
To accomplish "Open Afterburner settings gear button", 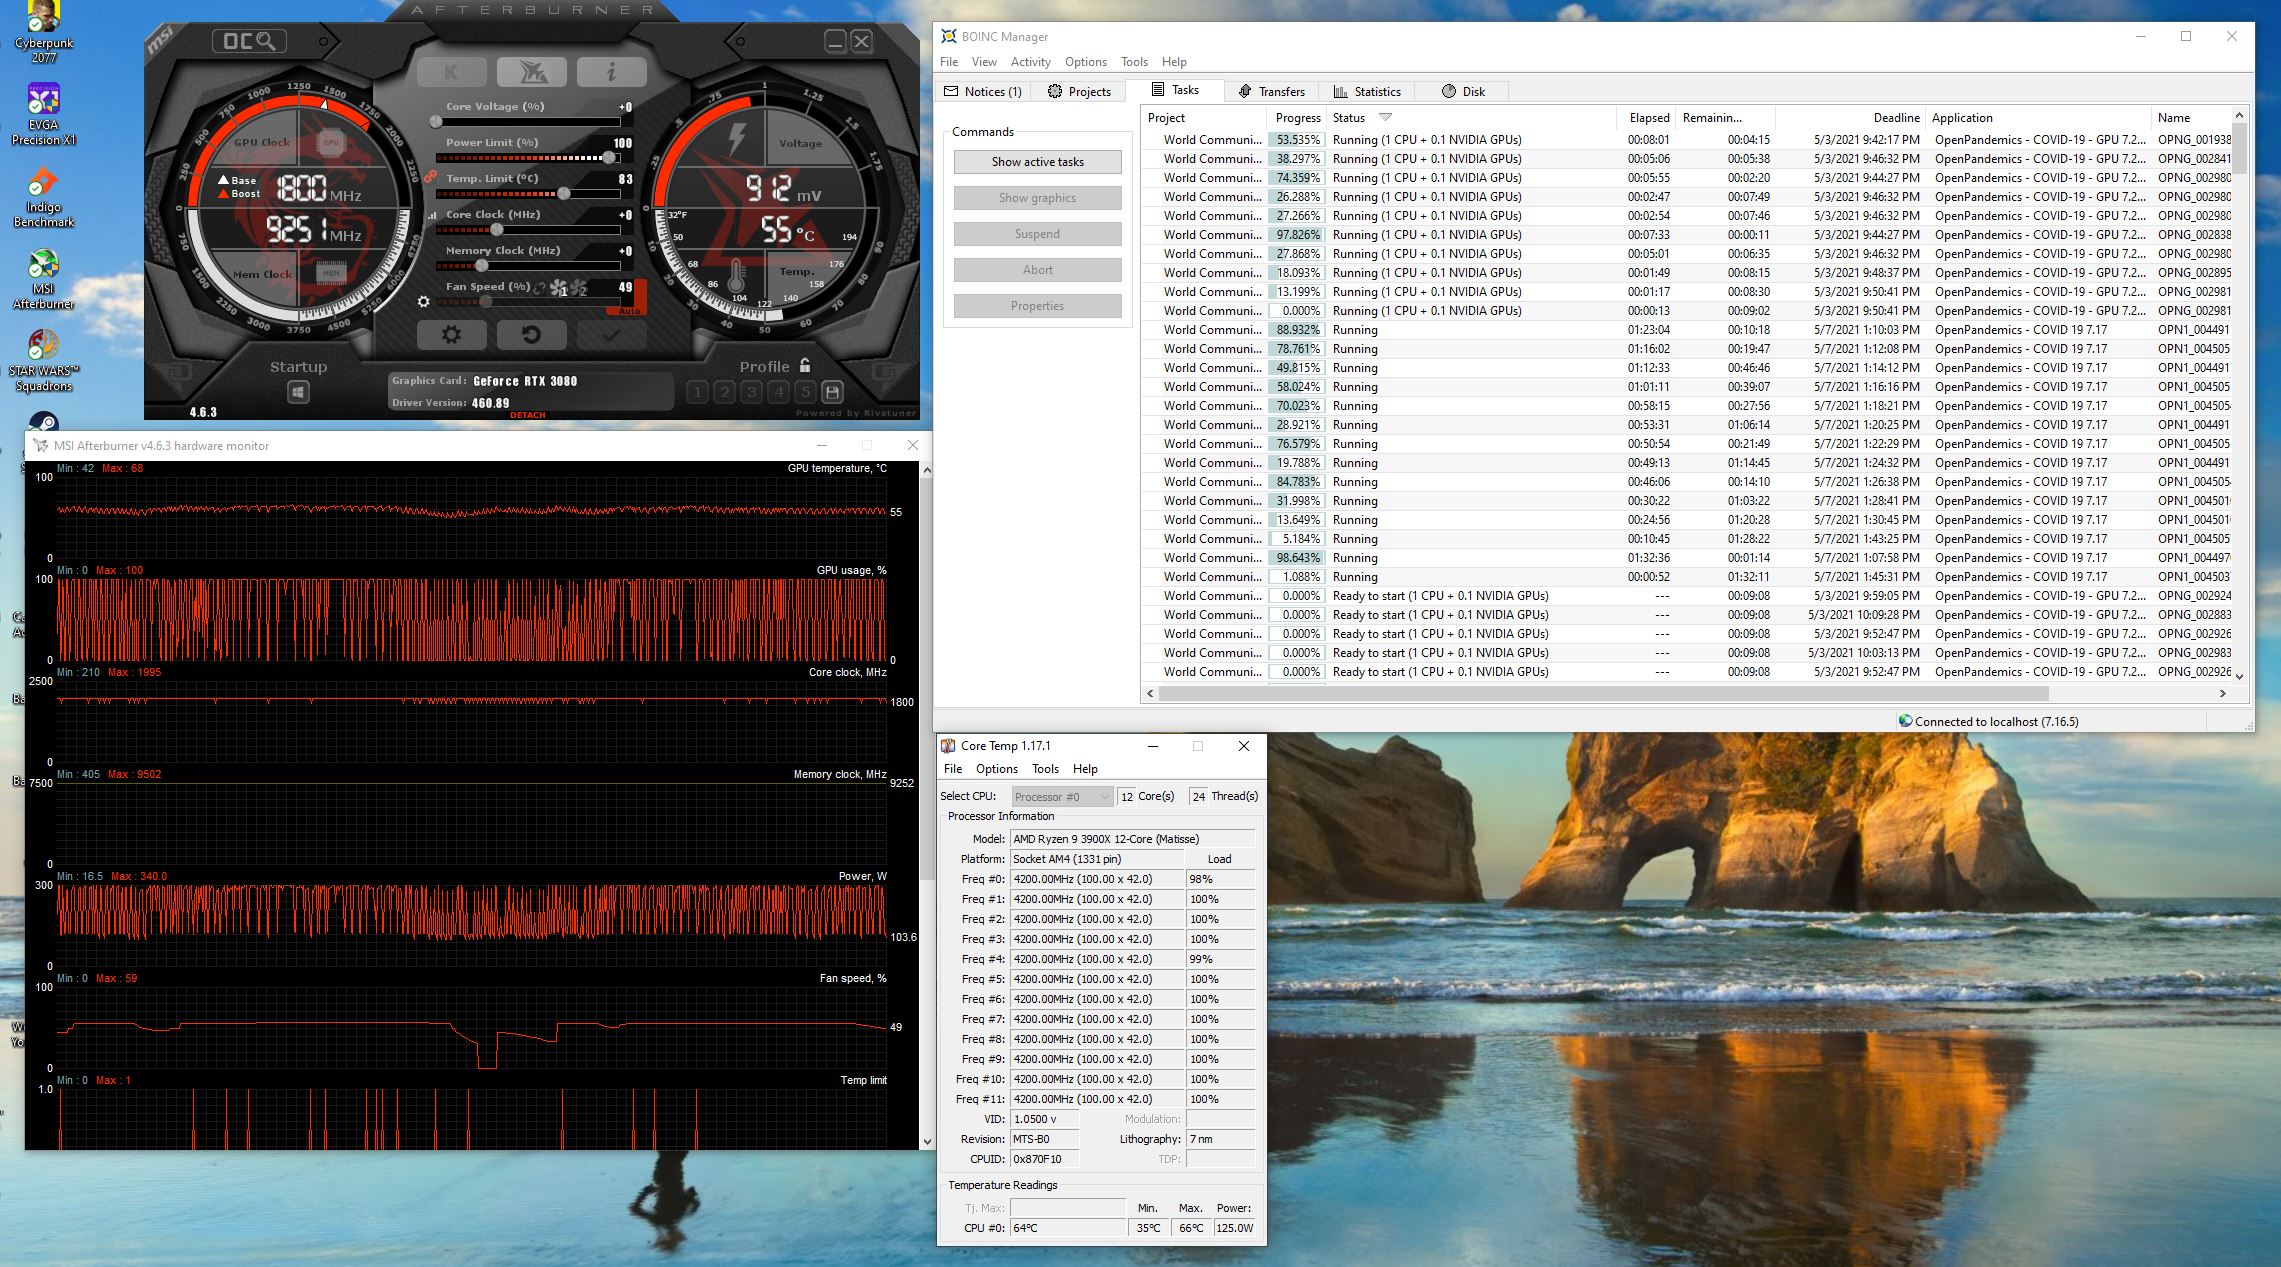I will [451, 334].
